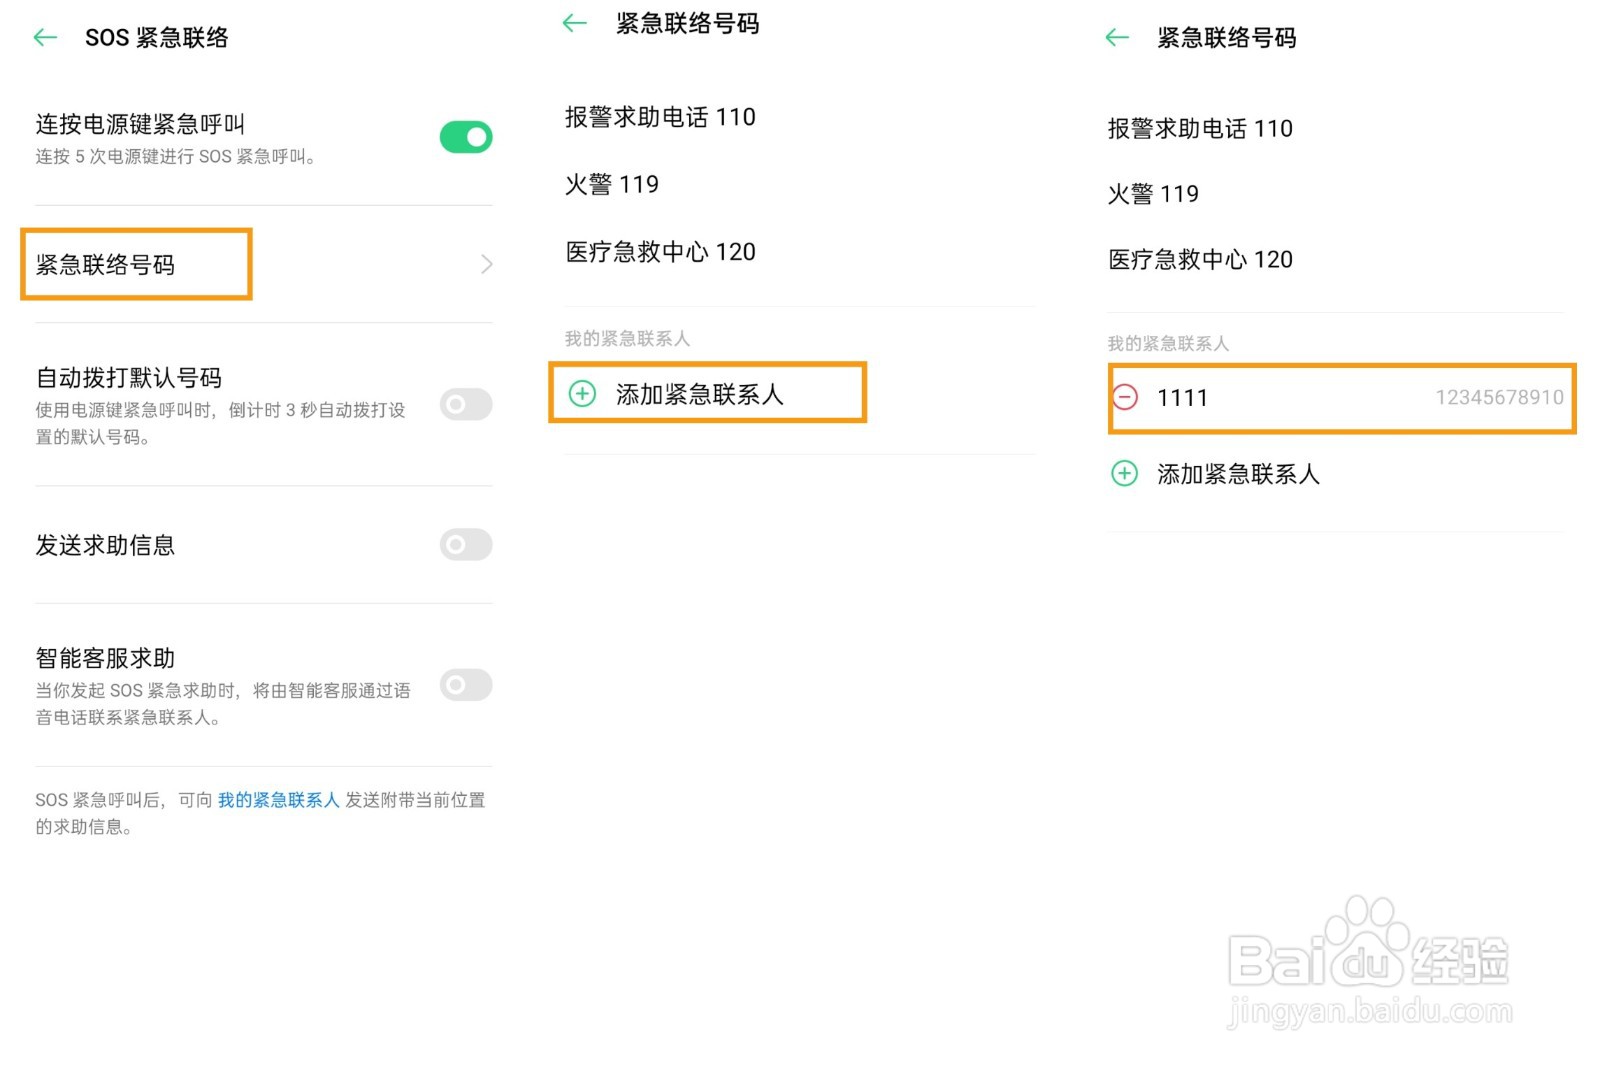
Task: Select 医疗急救中心 120 entry
Action: 658,251
